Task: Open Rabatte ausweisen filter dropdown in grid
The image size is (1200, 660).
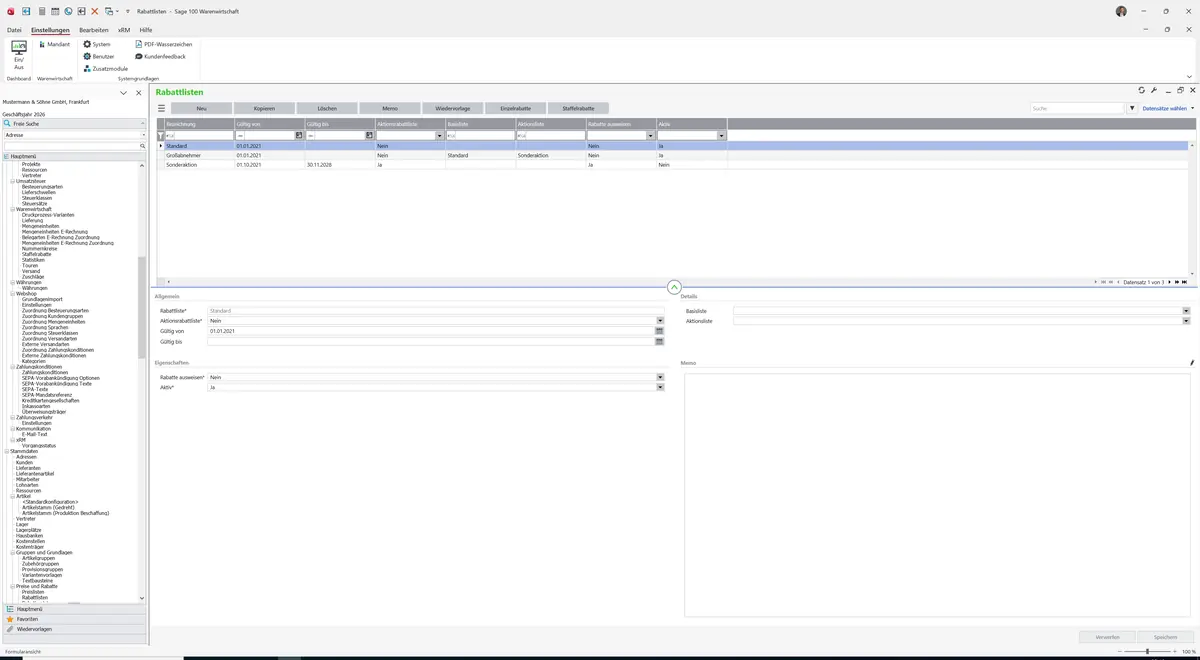Action: [652, 135]
